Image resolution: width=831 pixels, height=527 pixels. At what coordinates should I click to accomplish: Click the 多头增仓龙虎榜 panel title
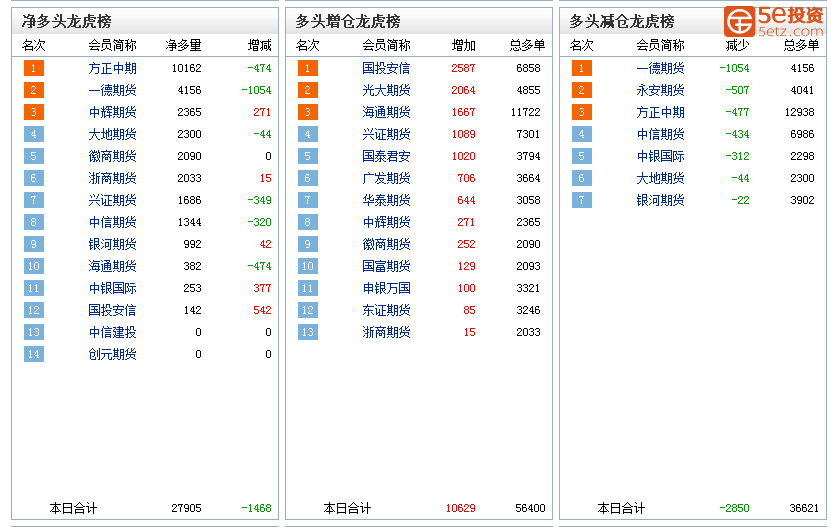click(348, 21)
